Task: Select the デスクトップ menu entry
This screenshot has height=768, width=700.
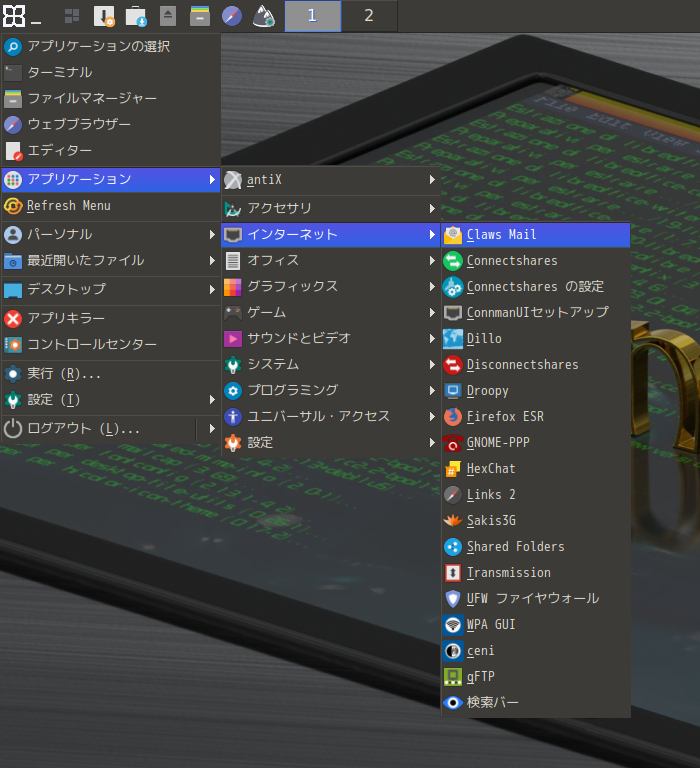Action: point(111,289)
